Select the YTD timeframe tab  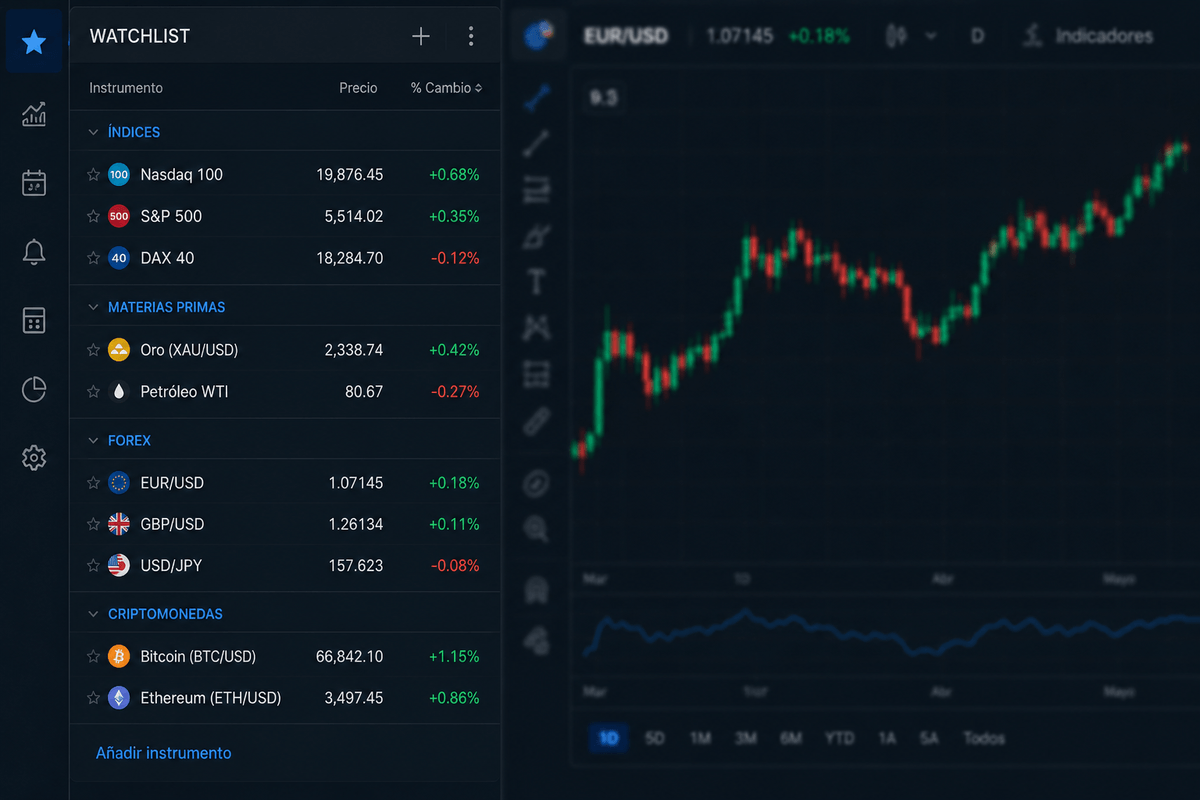click(x=839, y=738)
